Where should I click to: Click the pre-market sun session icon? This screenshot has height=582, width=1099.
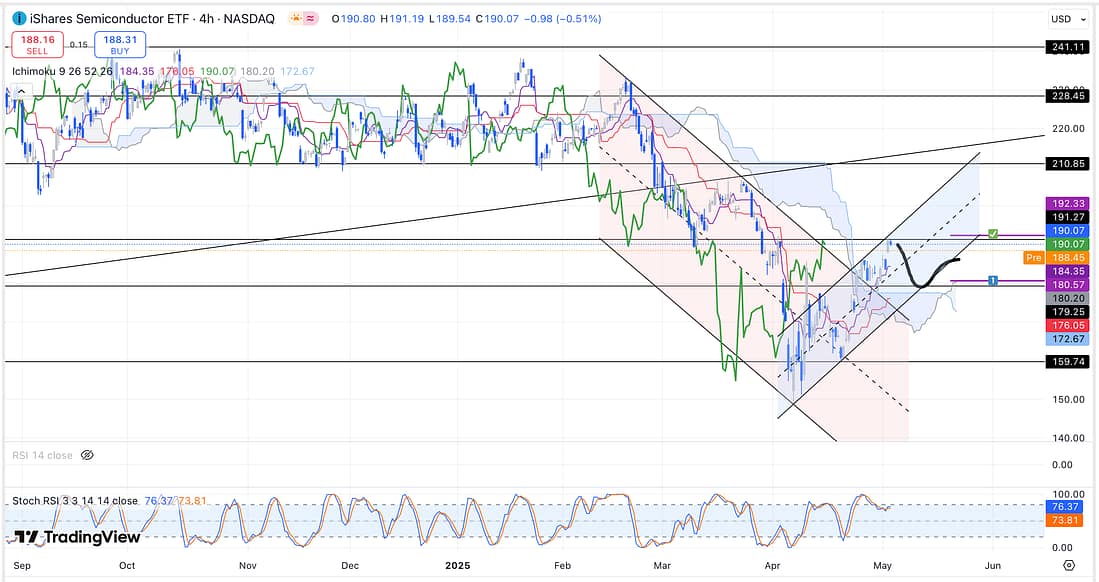[296, 19]
